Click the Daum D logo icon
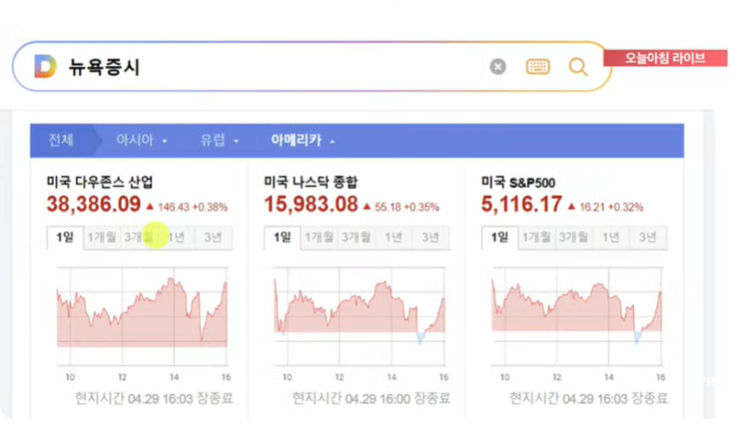 (x=45, y=66)
